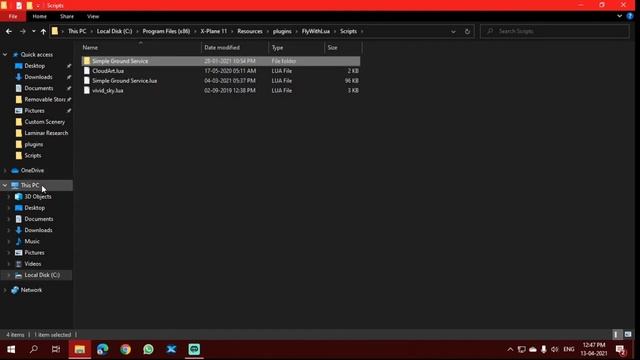
Task: Expand 3D Objects node
Action: 9,197
